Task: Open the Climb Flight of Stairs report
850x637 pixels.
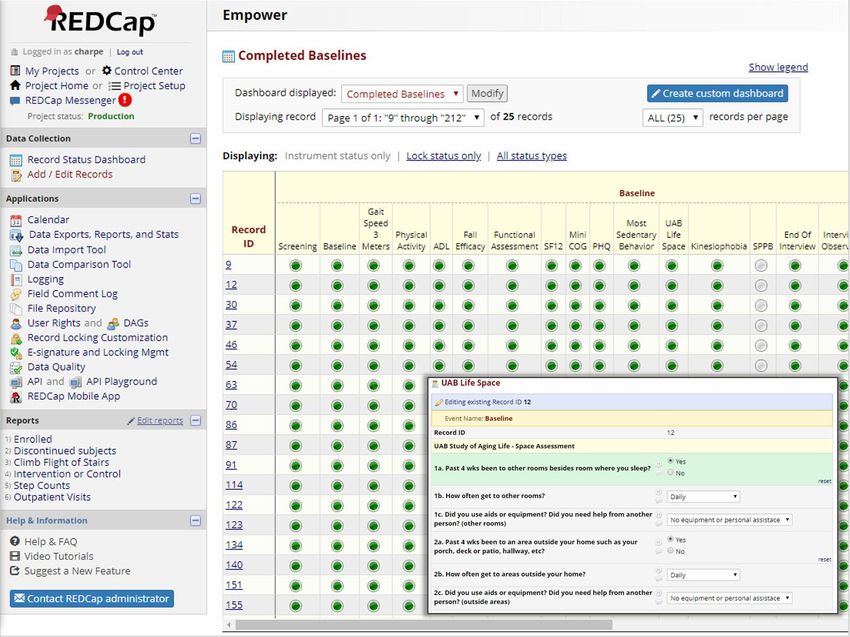Action: pos(61,462)
